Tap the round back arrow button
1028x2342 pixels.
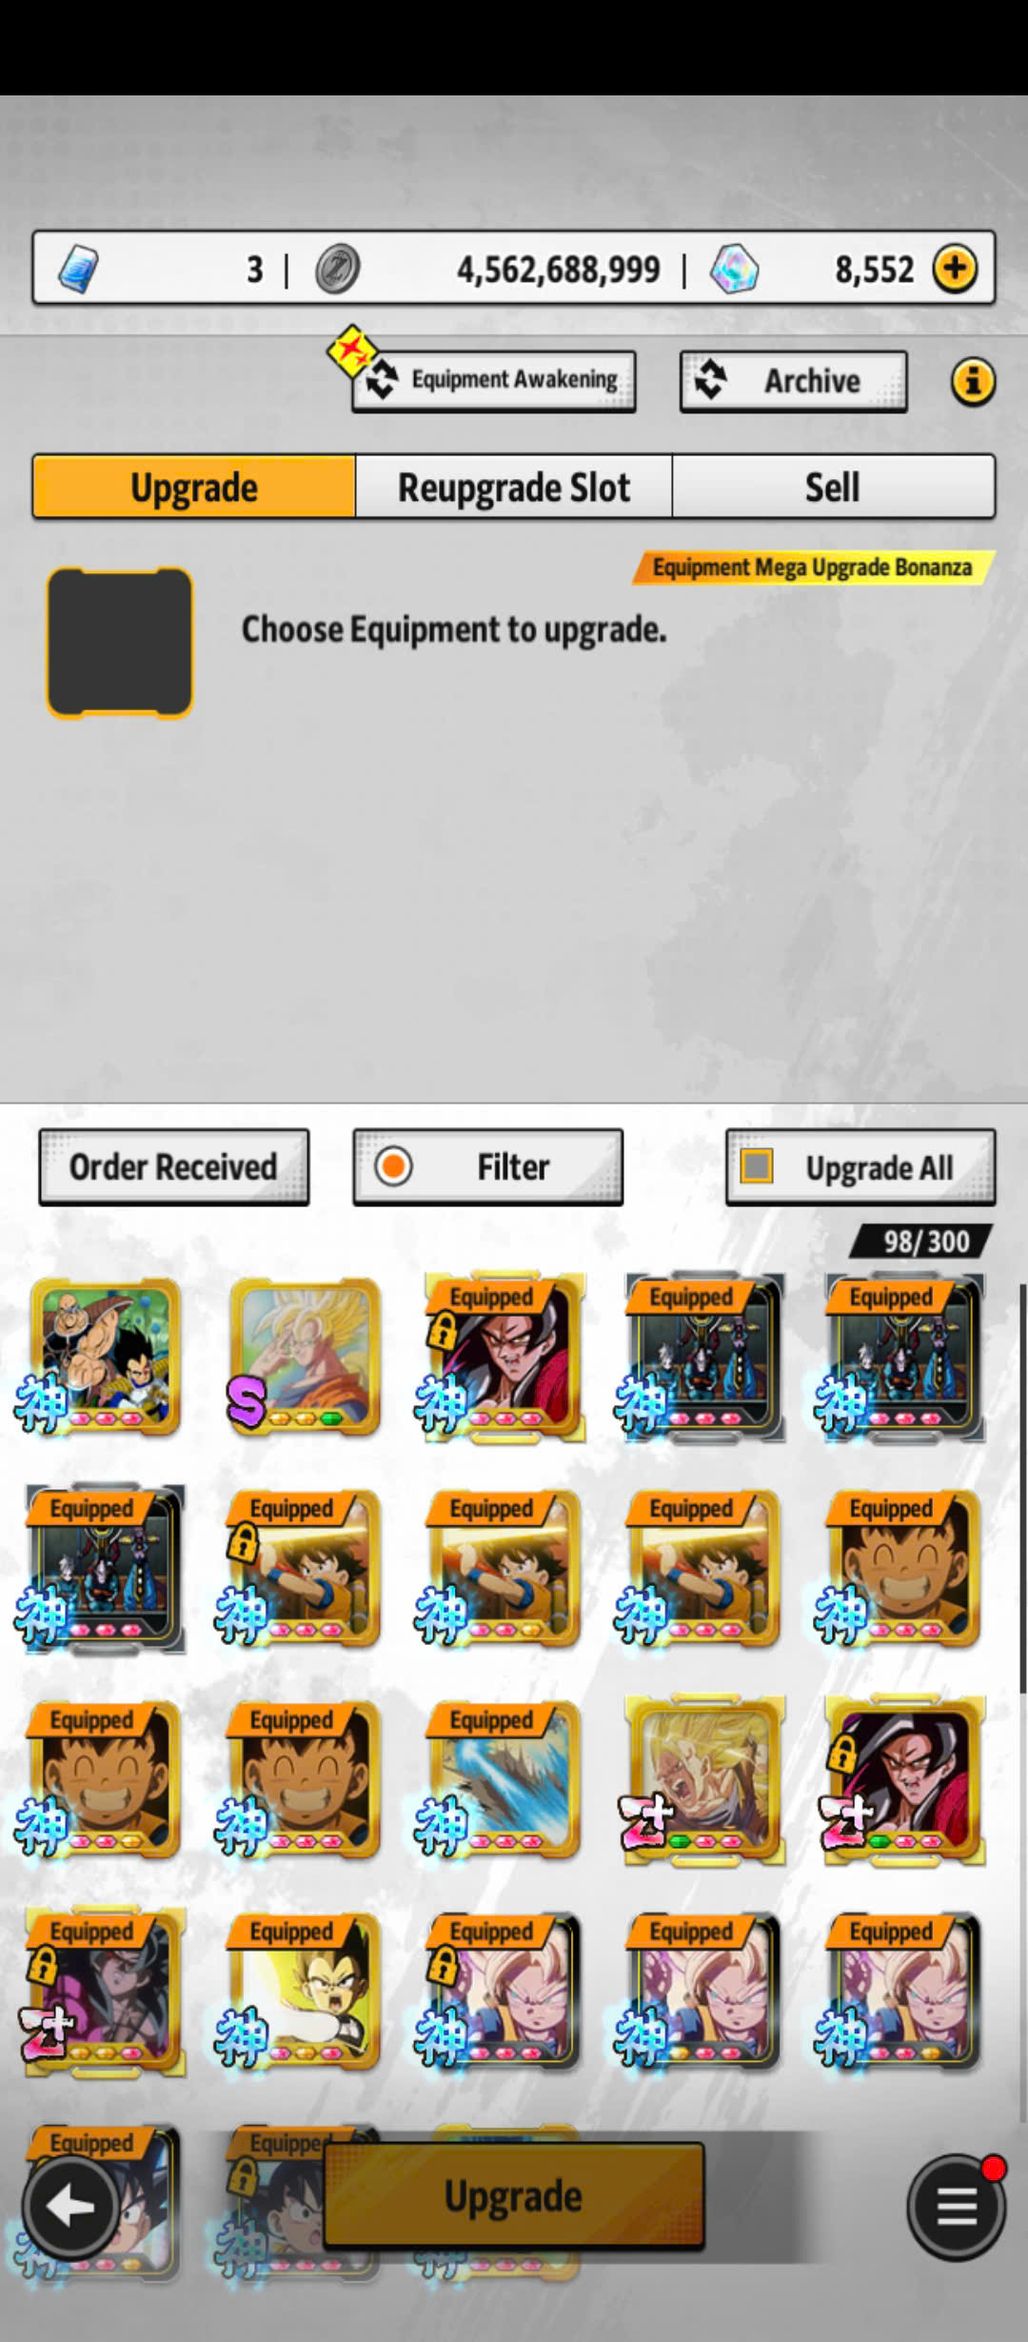(x=72, y=2206)
